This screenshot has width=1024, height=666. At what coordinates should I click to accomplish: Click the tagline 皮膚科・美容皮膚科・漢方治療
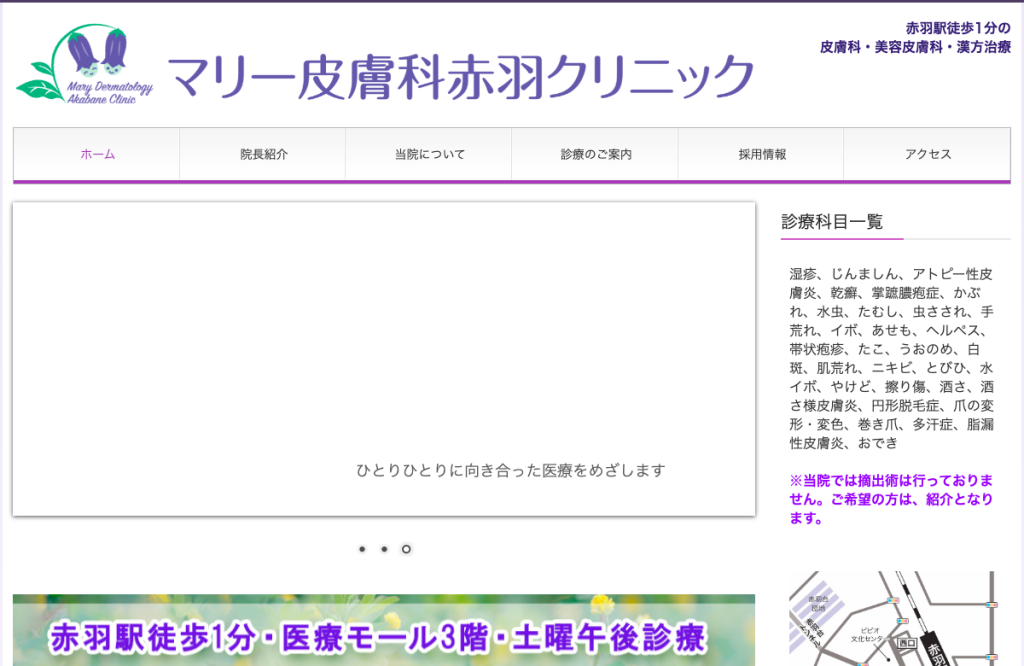tap(916, 47)
